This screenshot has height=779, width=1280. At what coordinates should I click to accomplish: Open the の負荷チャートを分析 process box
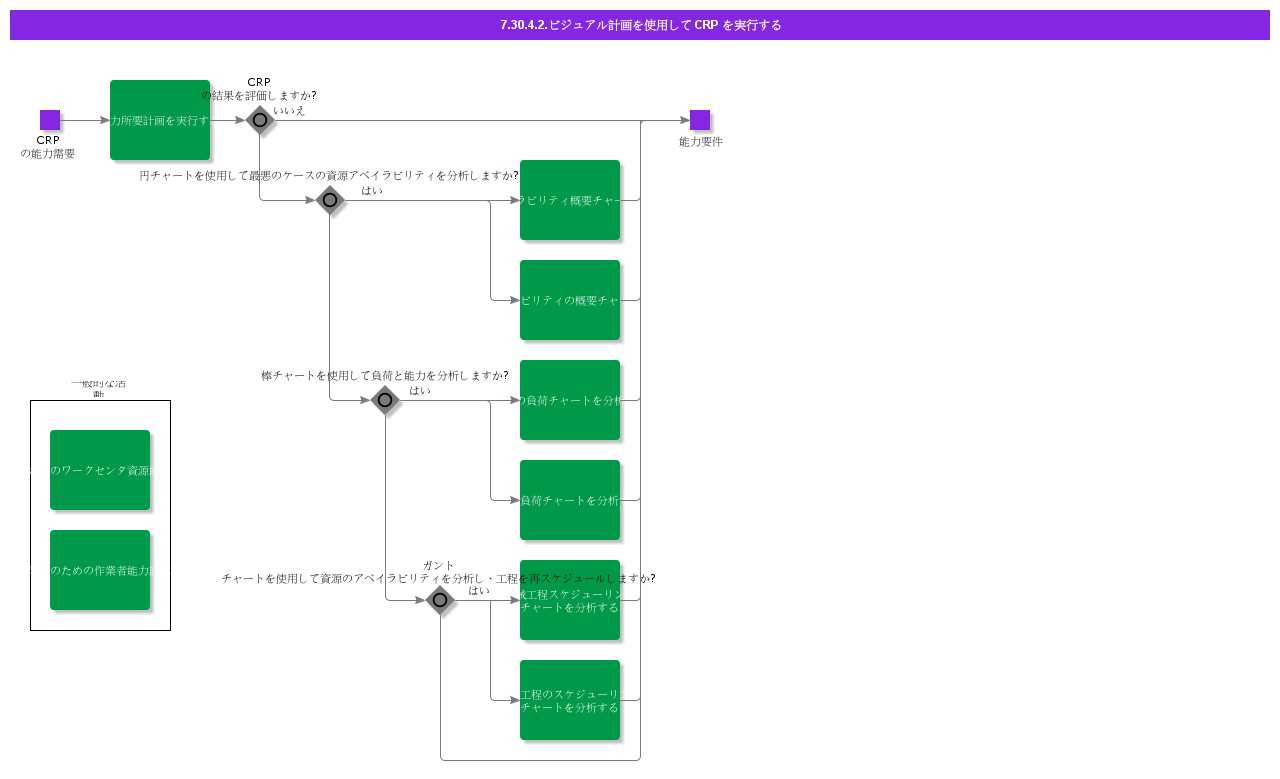click(x=570, y=400)
